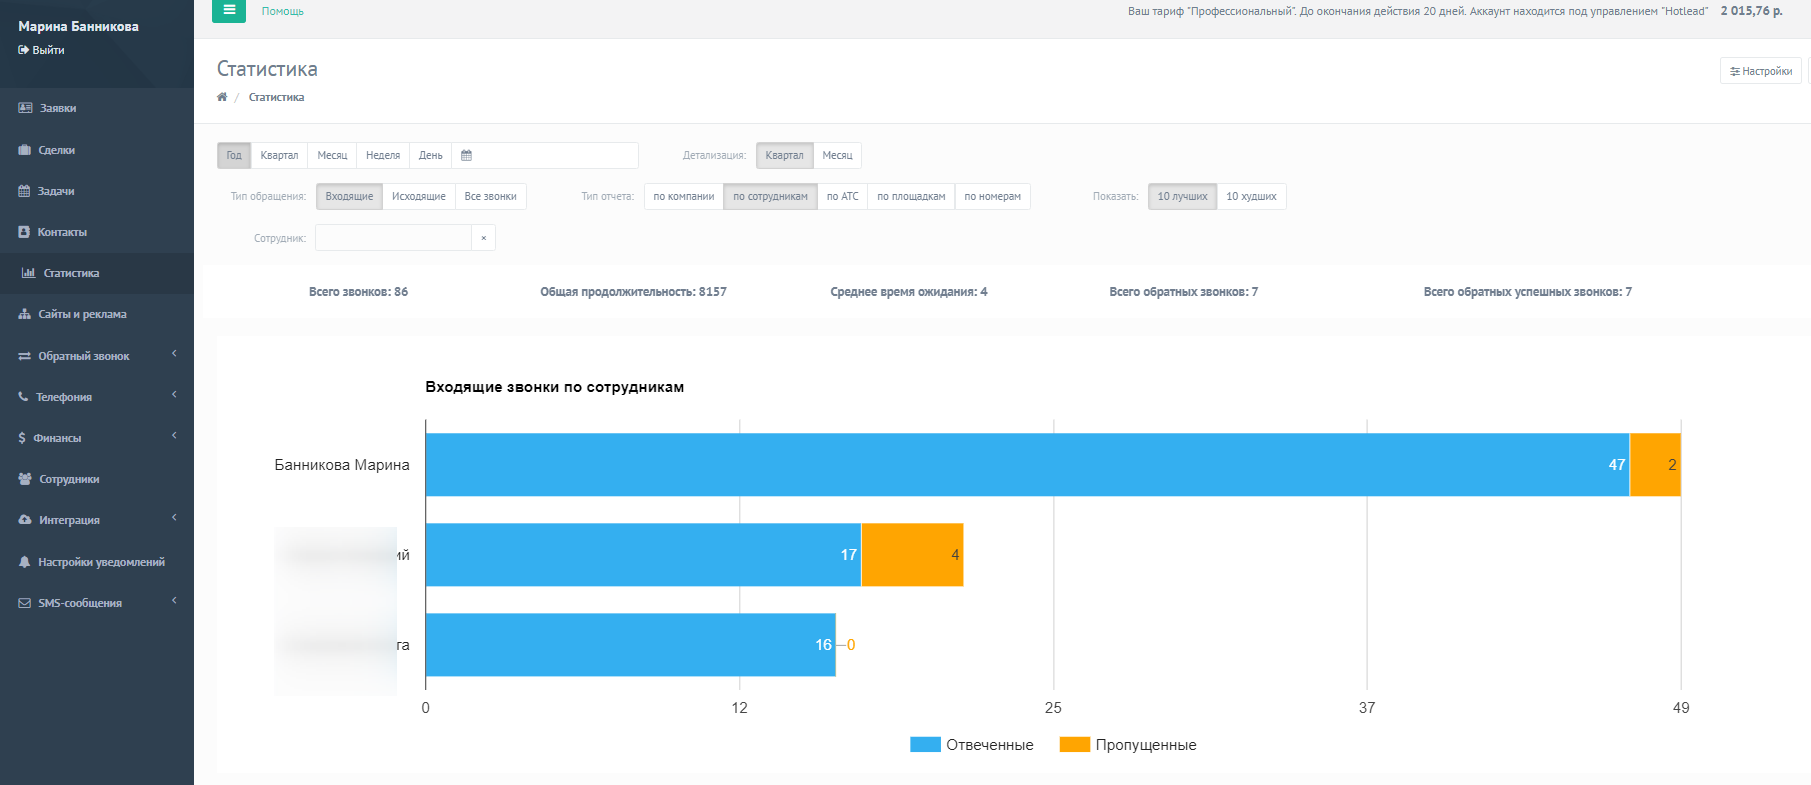Toggle Пропущенные orange legend swatch
Image resolution: width=1811 pixels, height=785 pixels.
[x=1074, y=745]
